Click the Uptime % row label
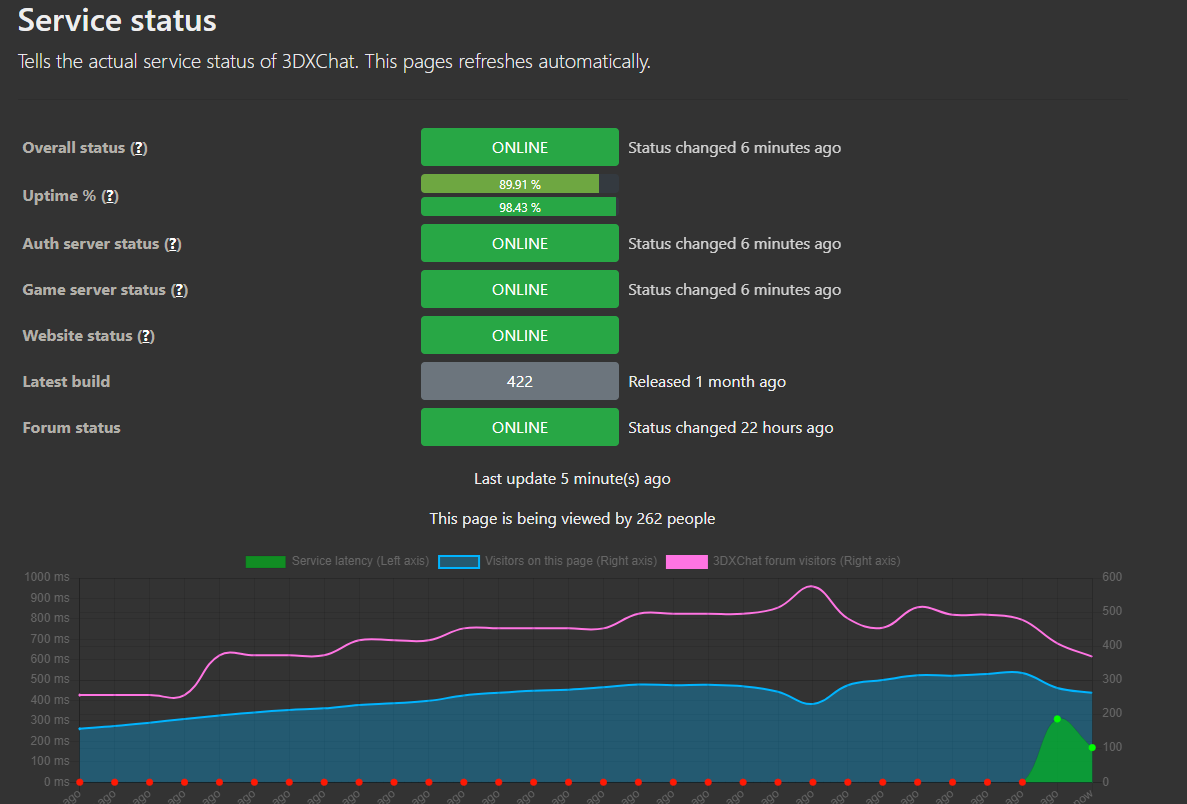Screen dimensions: 1187x804 click(x=59, y=195)
